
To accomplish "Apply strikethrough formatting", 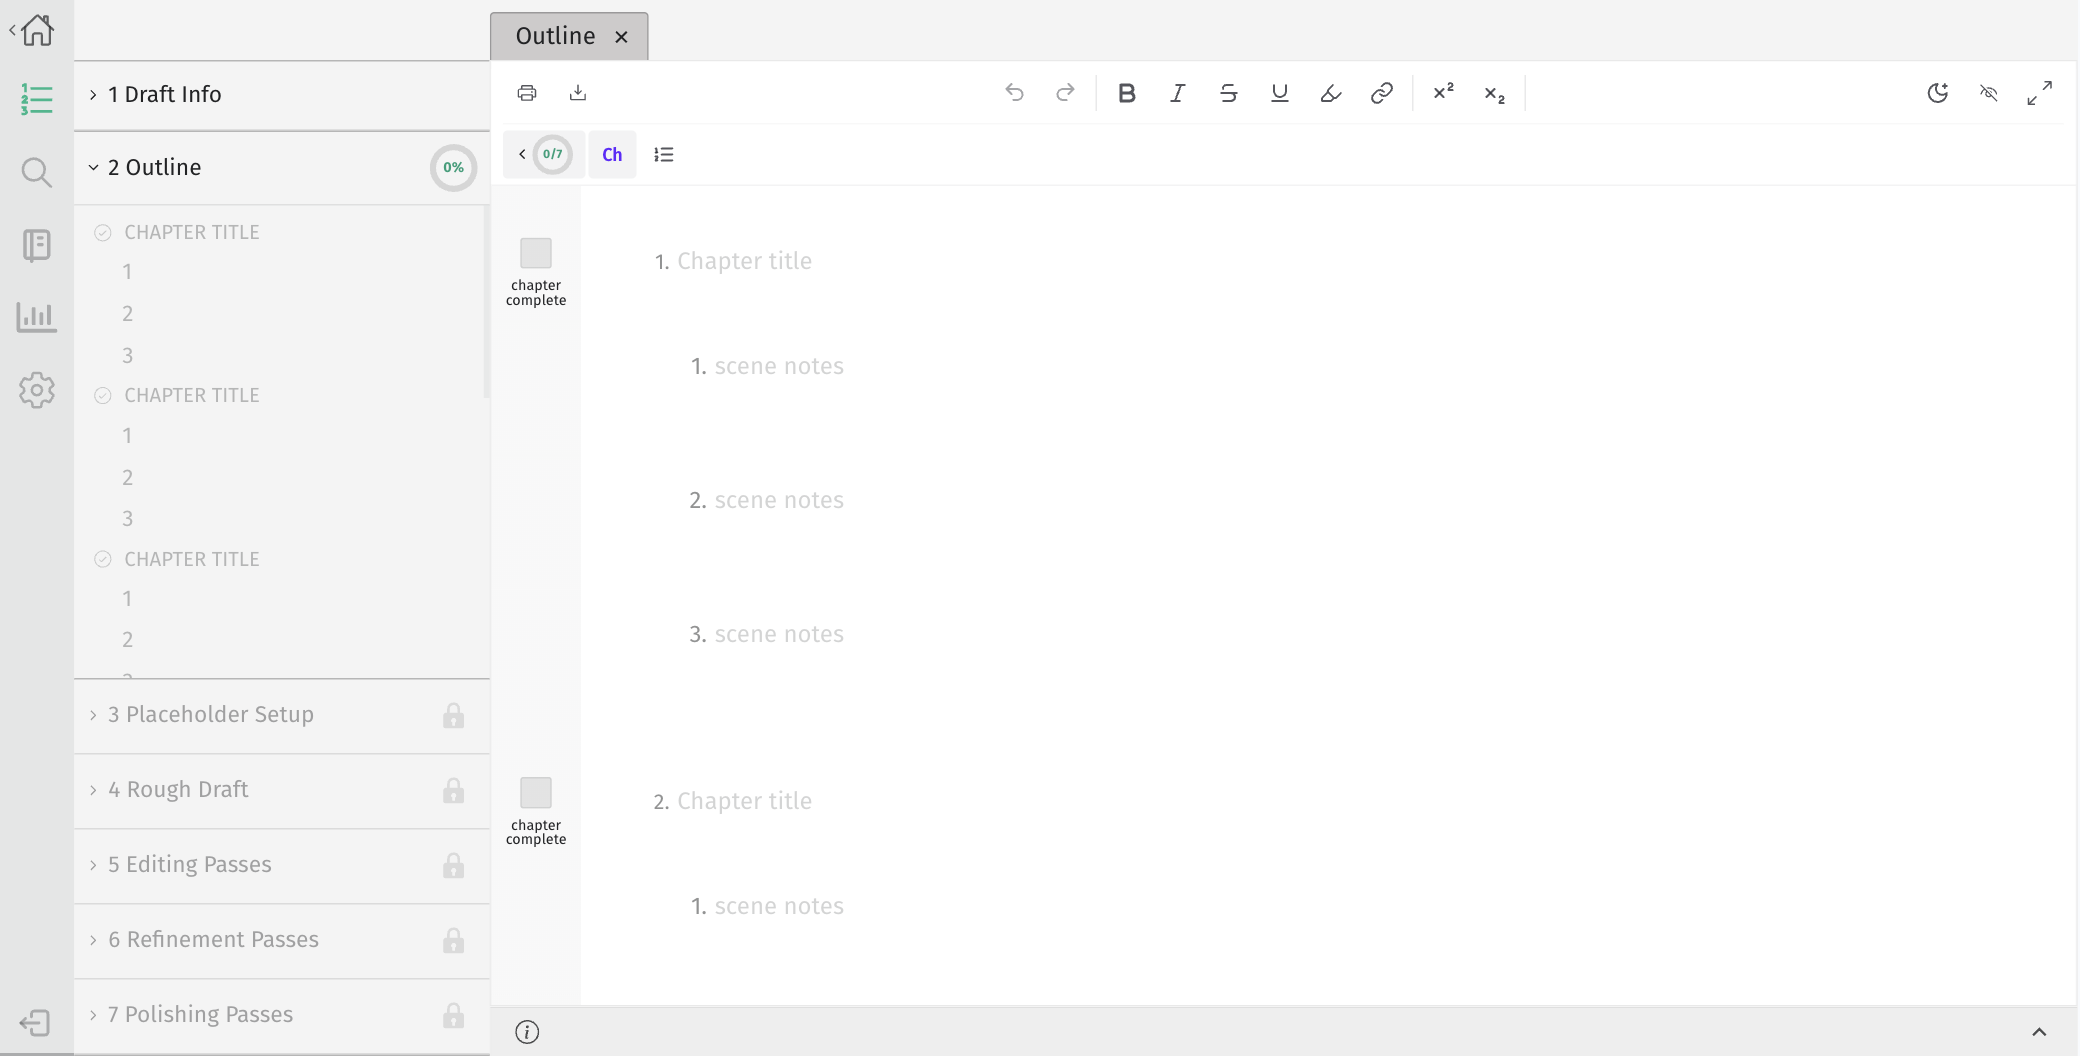I will pyautogui.click(x=1229, y=93).
